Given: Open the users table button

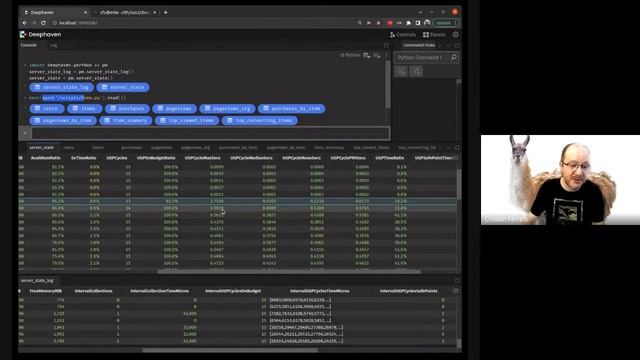Looking at the screenshot, I should 47,109.
